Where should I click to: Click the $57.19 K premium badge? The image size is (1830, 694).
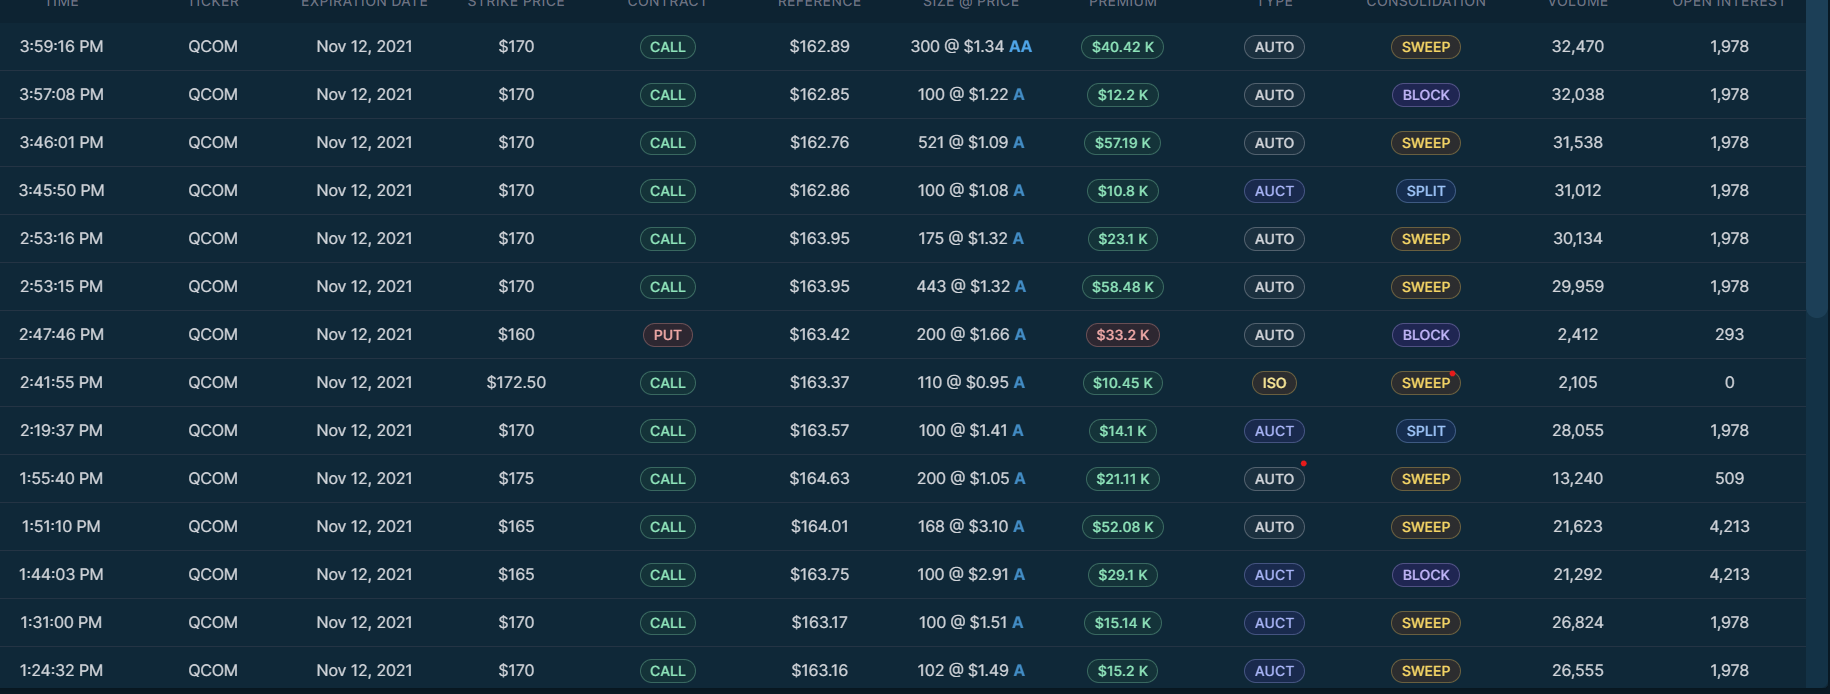pos(1122,143)
